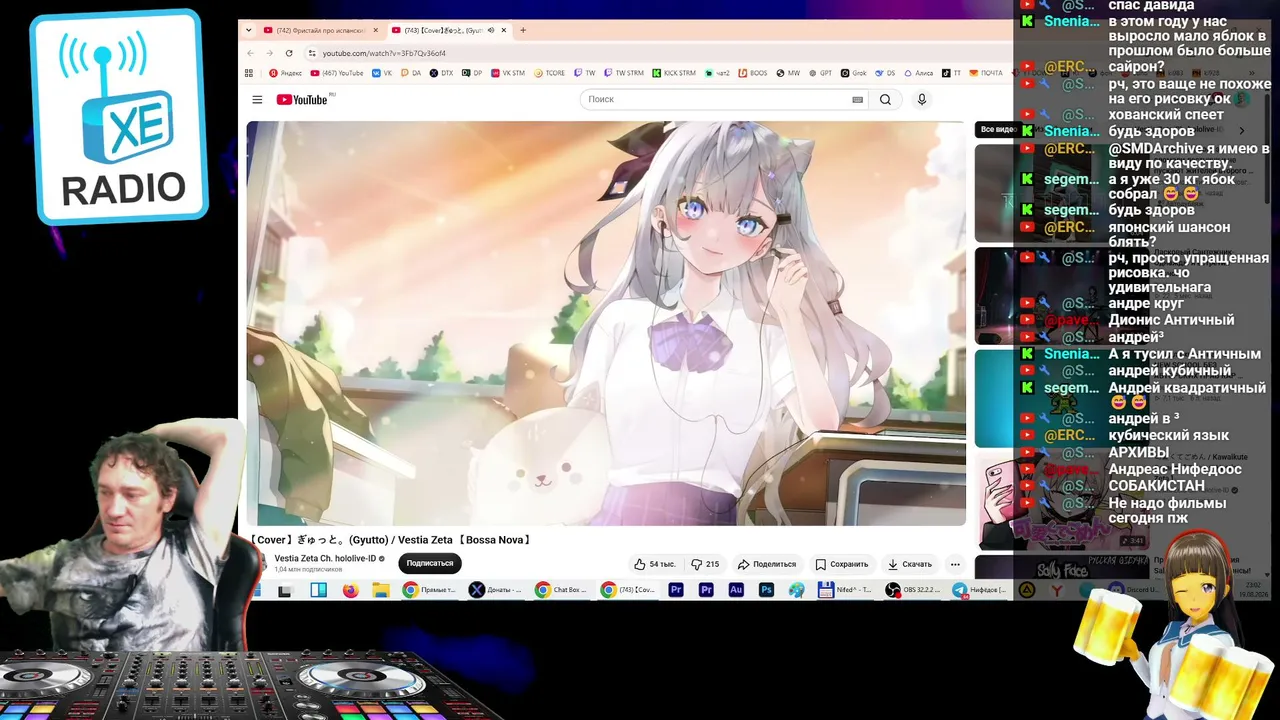Click the video player to pause playback
1280x720 pixels.
coord(606,323)
